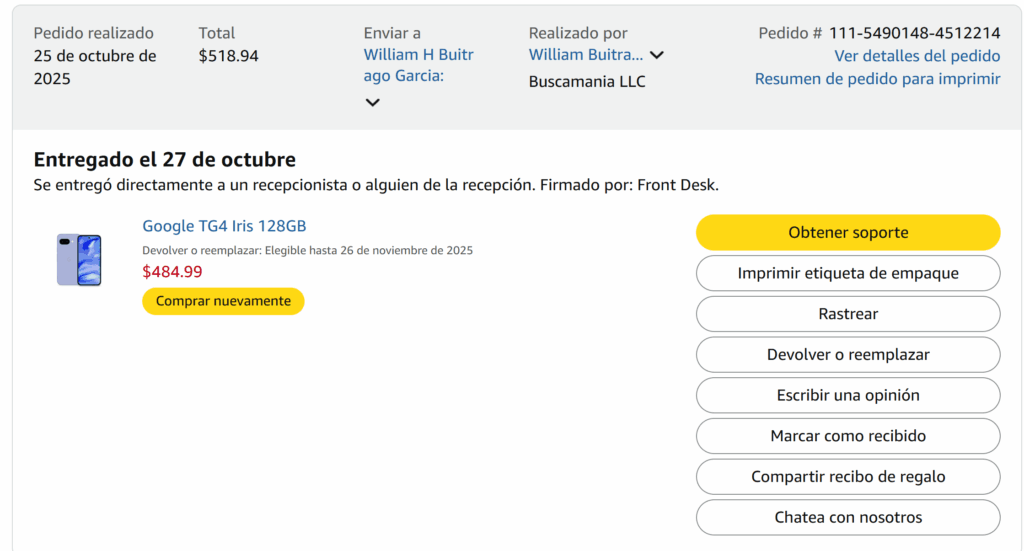Click the order number 111-5490148-4512214

pos(914,33)
